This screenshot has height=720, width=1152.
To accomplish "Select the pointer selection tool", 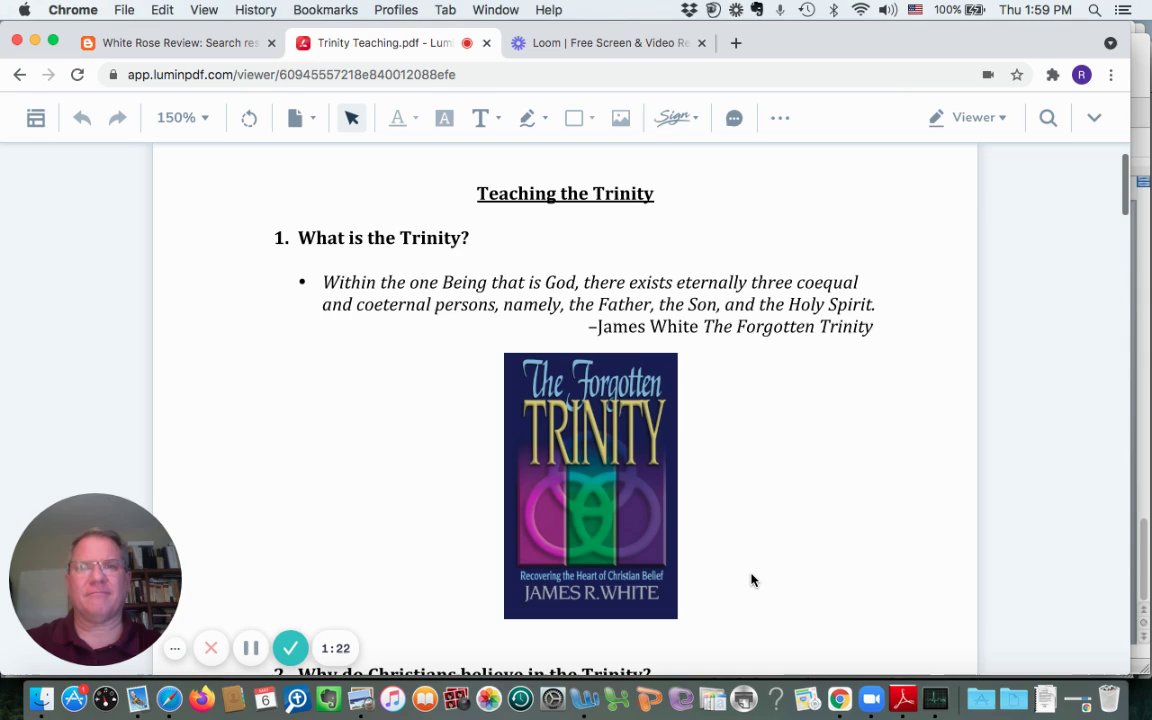I will tap(352, 118).
